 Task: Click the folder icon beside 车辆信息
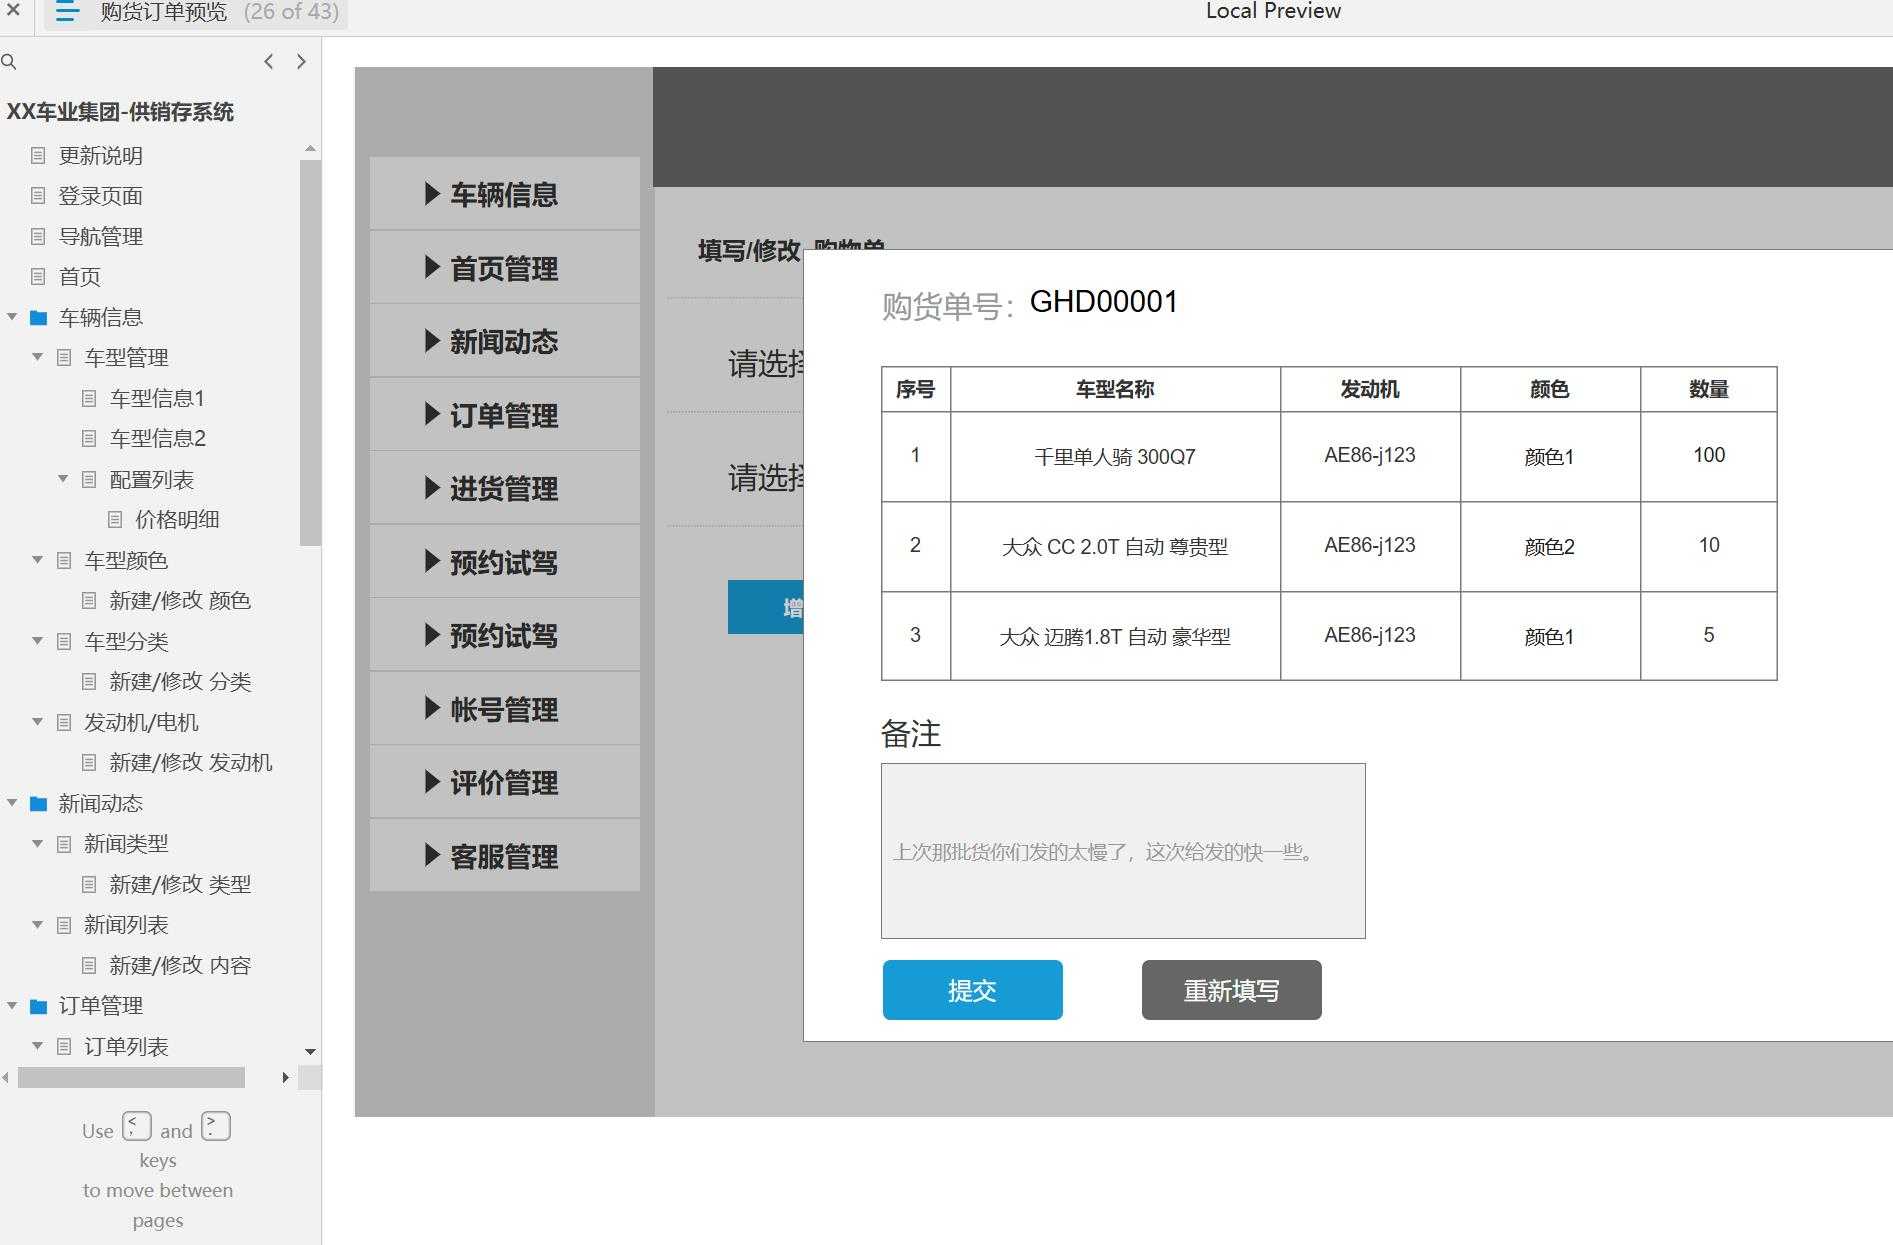(x=38, y=316)
